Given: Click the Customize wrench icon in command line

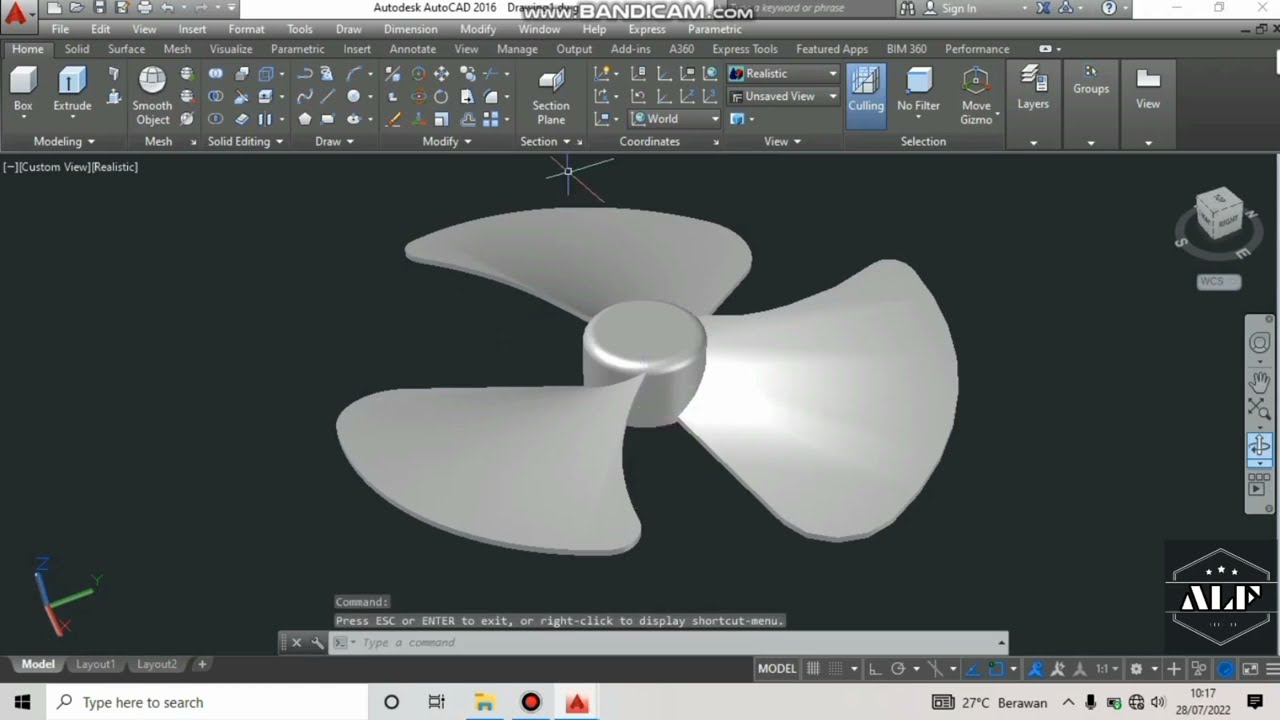Looking at the screenshot, I should point(317,643).
